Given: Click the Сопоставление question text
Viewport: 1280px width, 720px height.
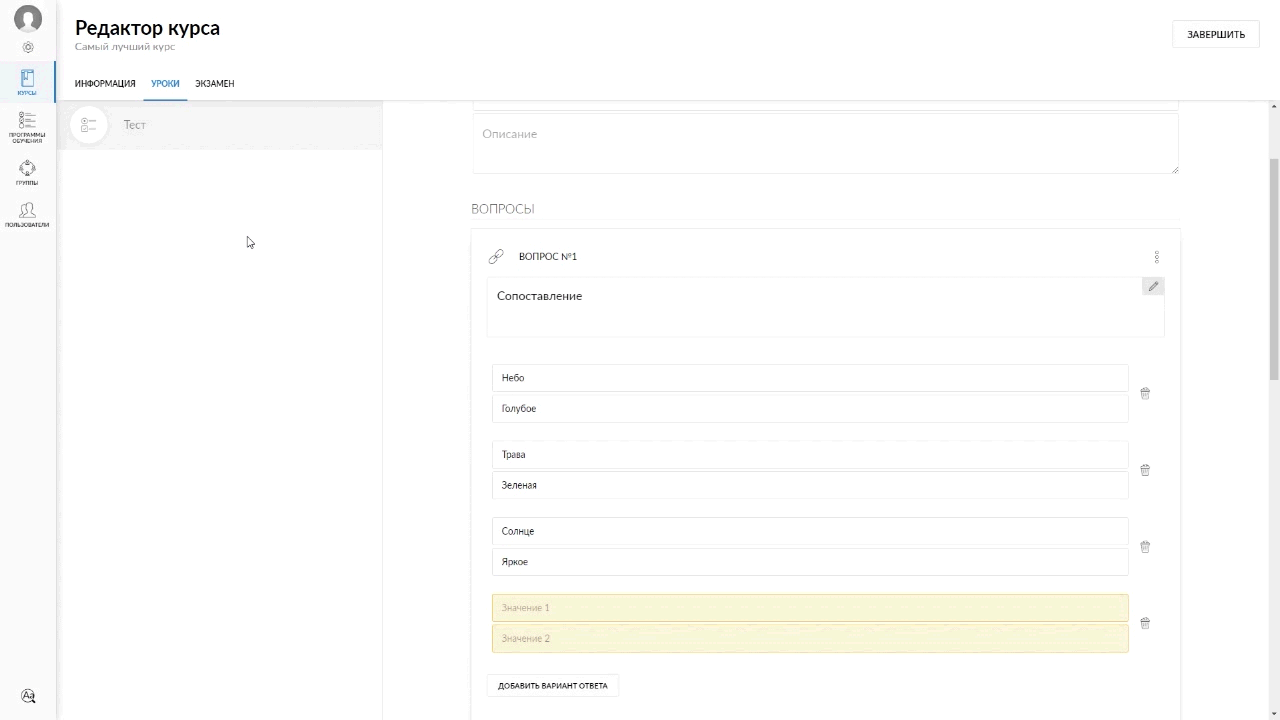Looking at the screenshot, I should (x=540, y=296).
